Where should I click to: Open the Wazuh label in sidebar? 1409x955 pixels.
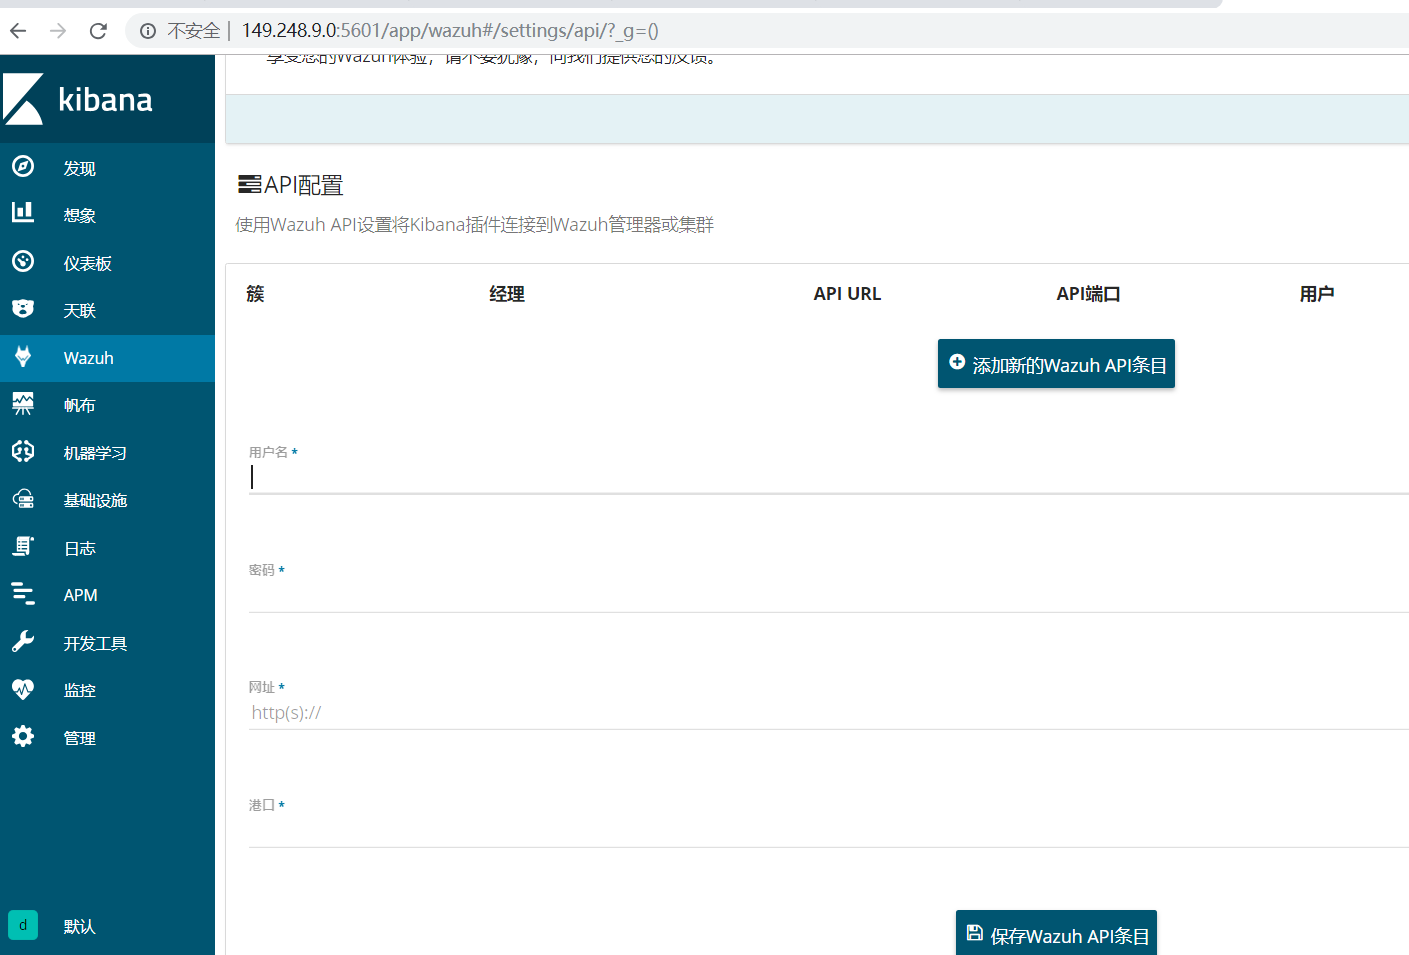pos(88,358)
